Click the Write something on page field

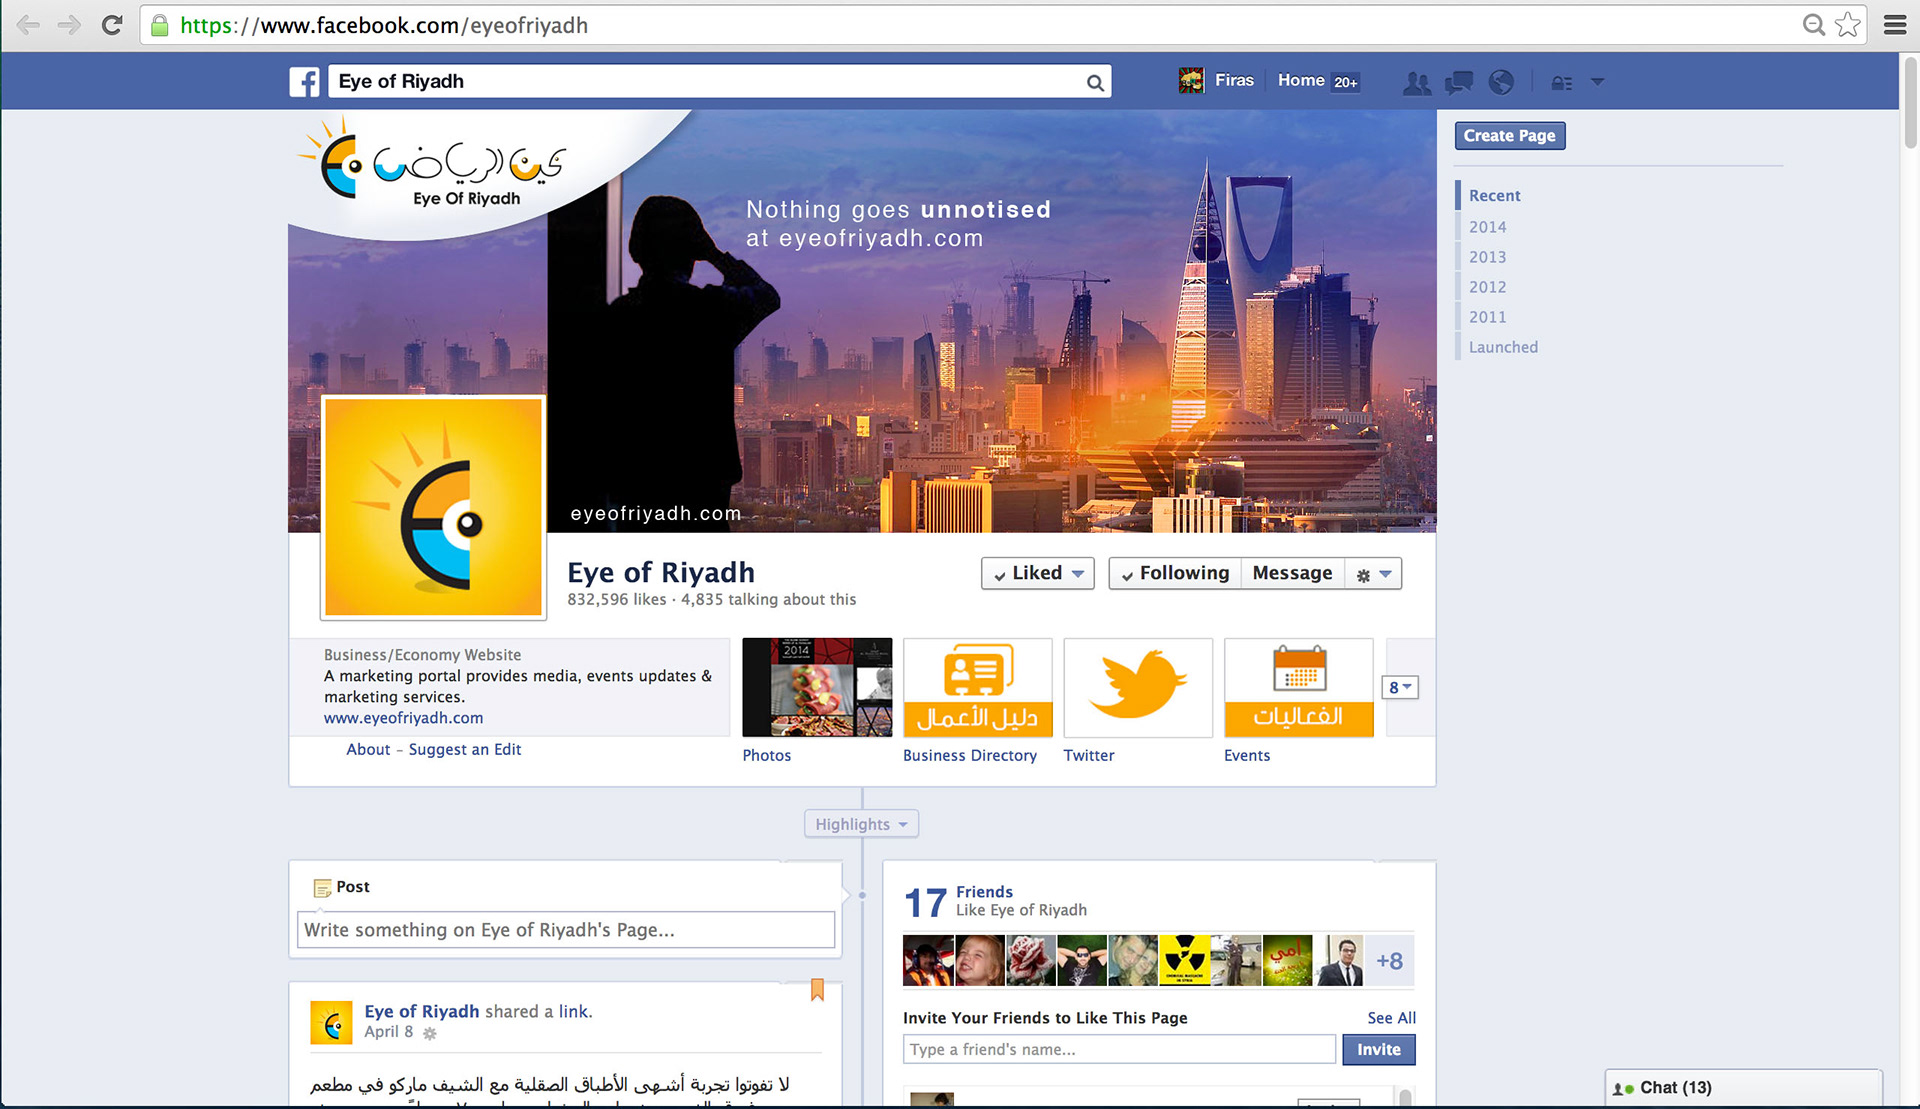(x=566, y=930)
